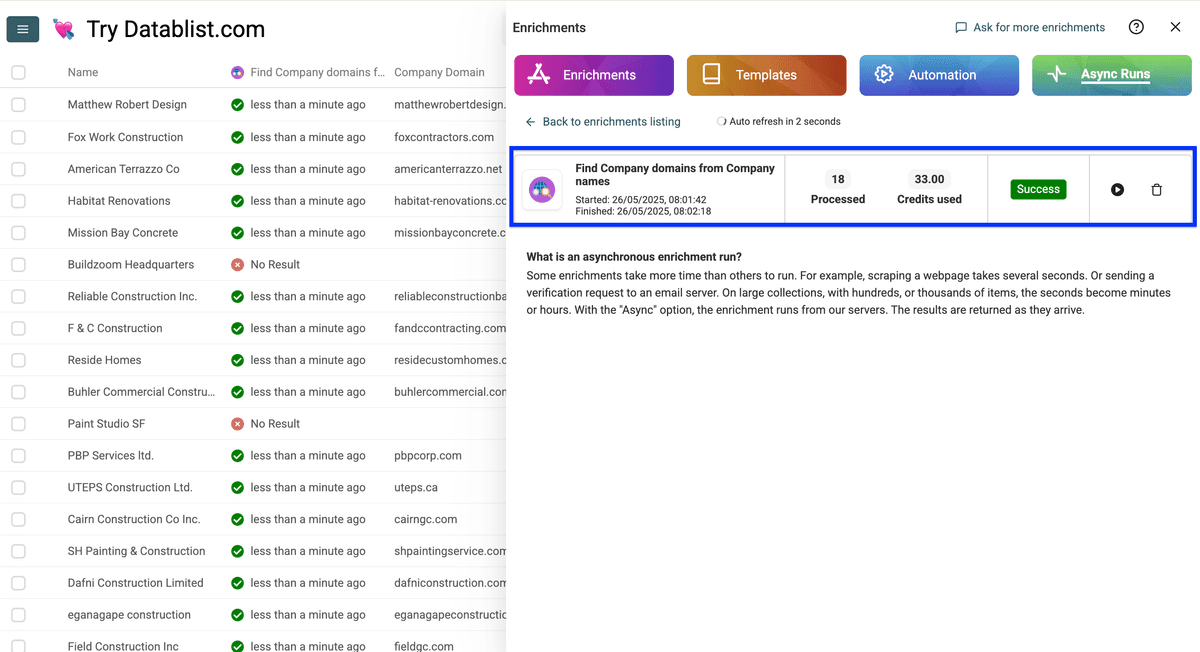Click the No Result icon for Paint Studio SF
Screen dimensions: 1200x652
point(237,424)
